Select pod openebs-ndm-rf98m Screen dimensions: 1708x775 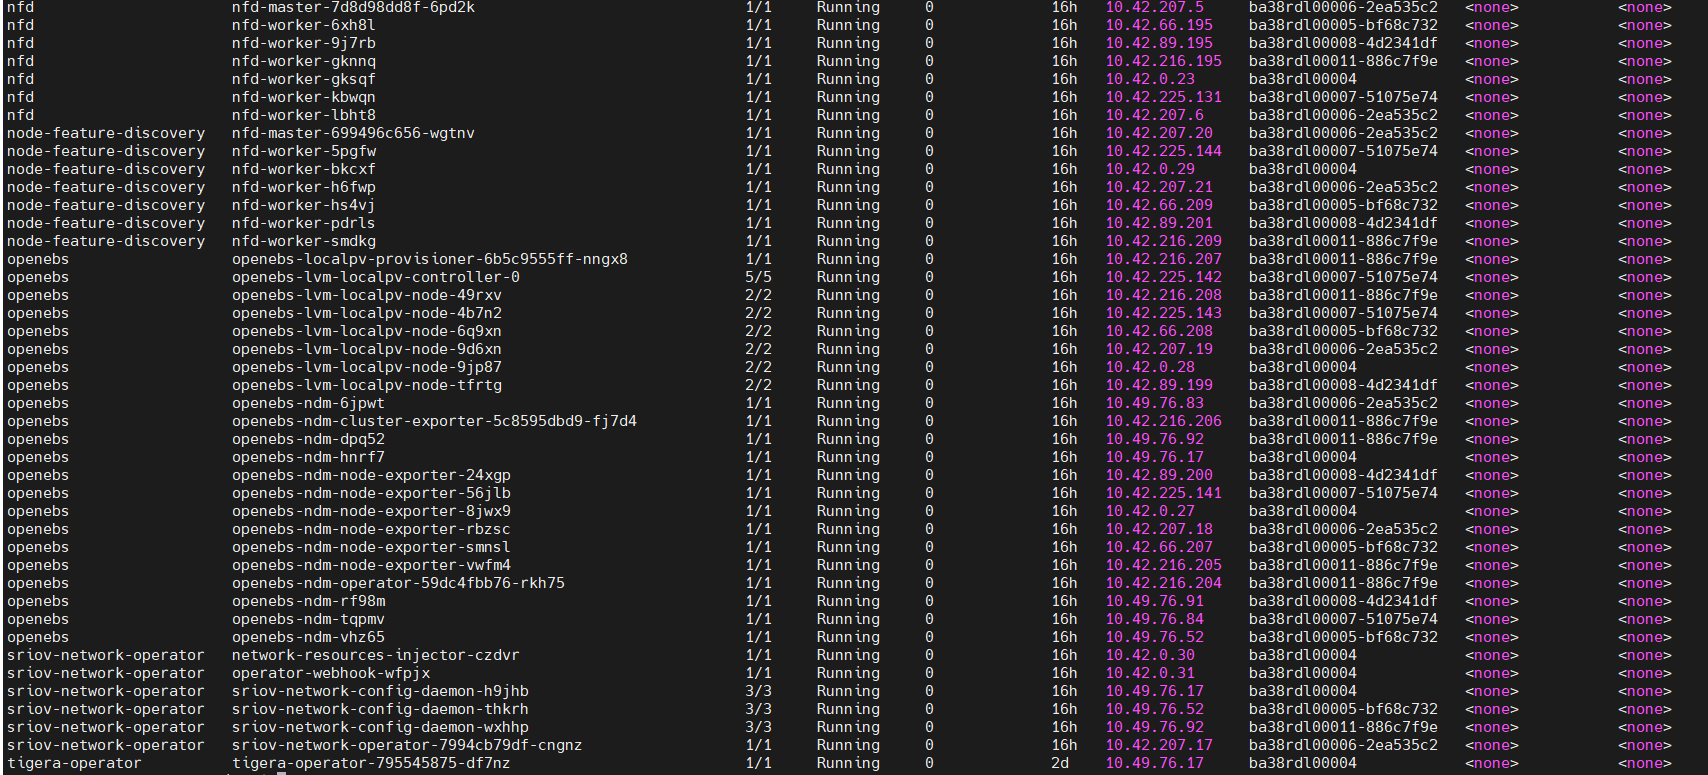pos(308,601)
